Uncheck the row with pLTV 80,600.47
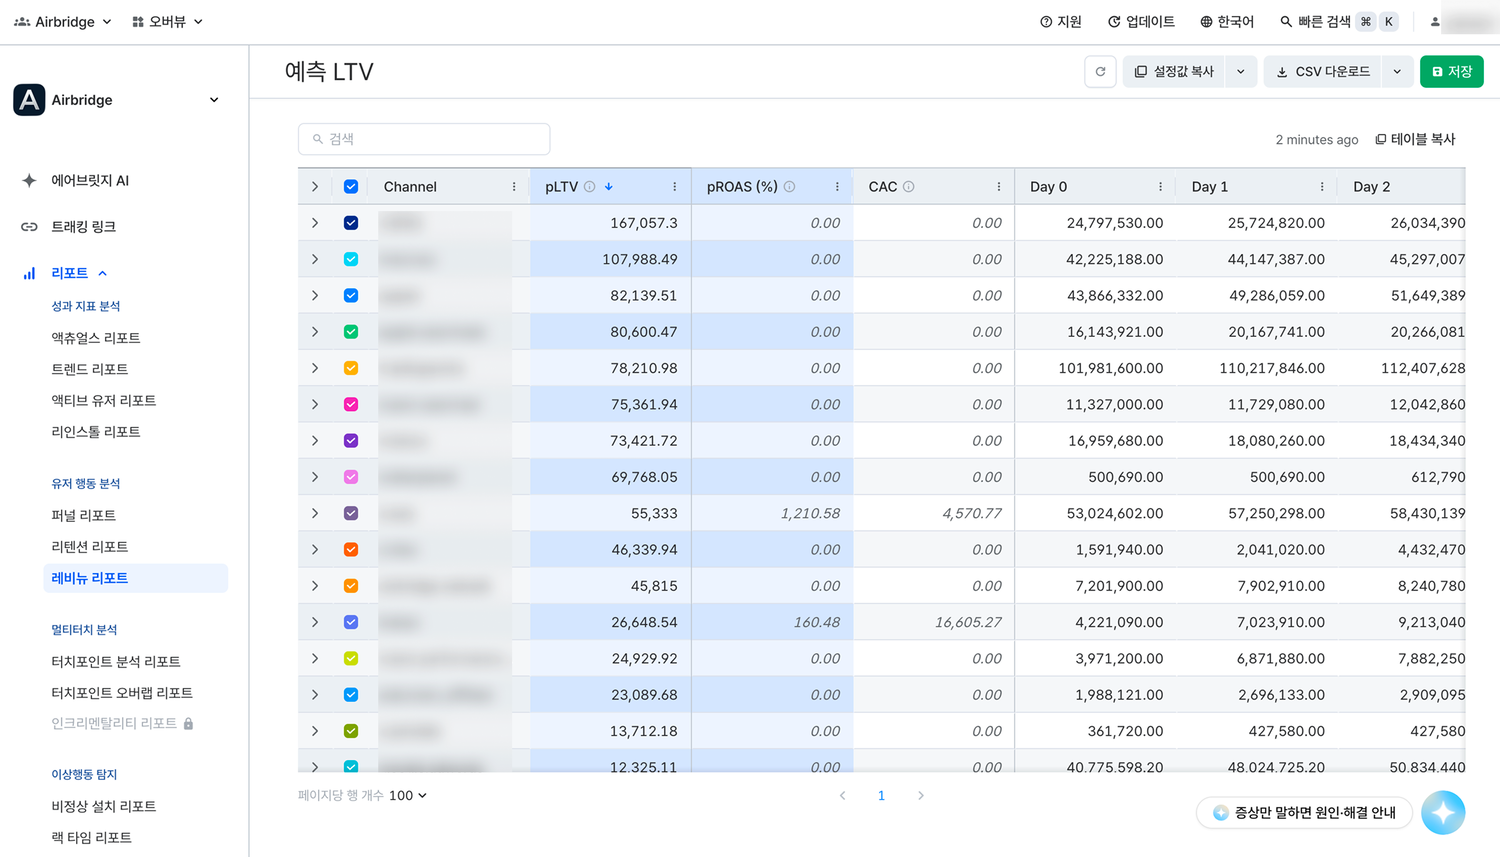Viewport: 1500px width, 857px height. 351,332
